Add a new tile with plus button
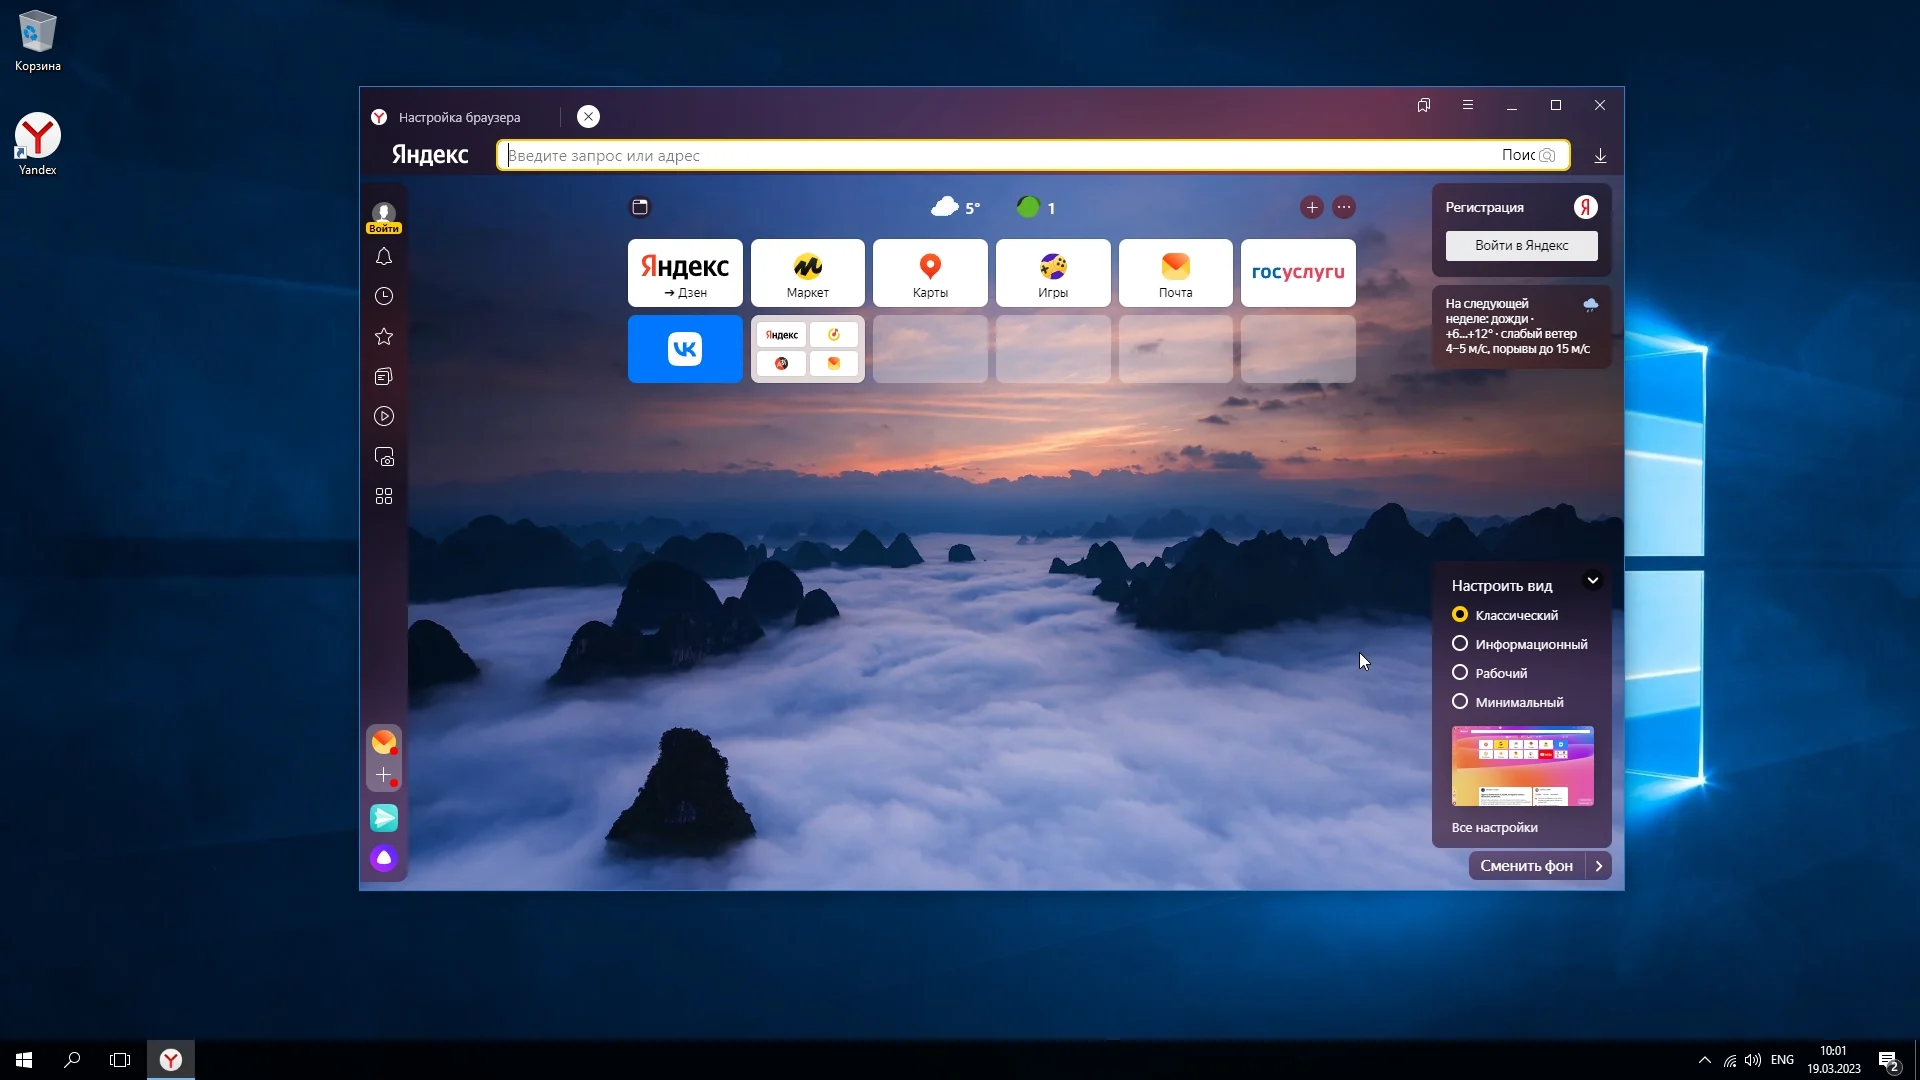The image size is (1920, 1080). tap(1312, 208)
